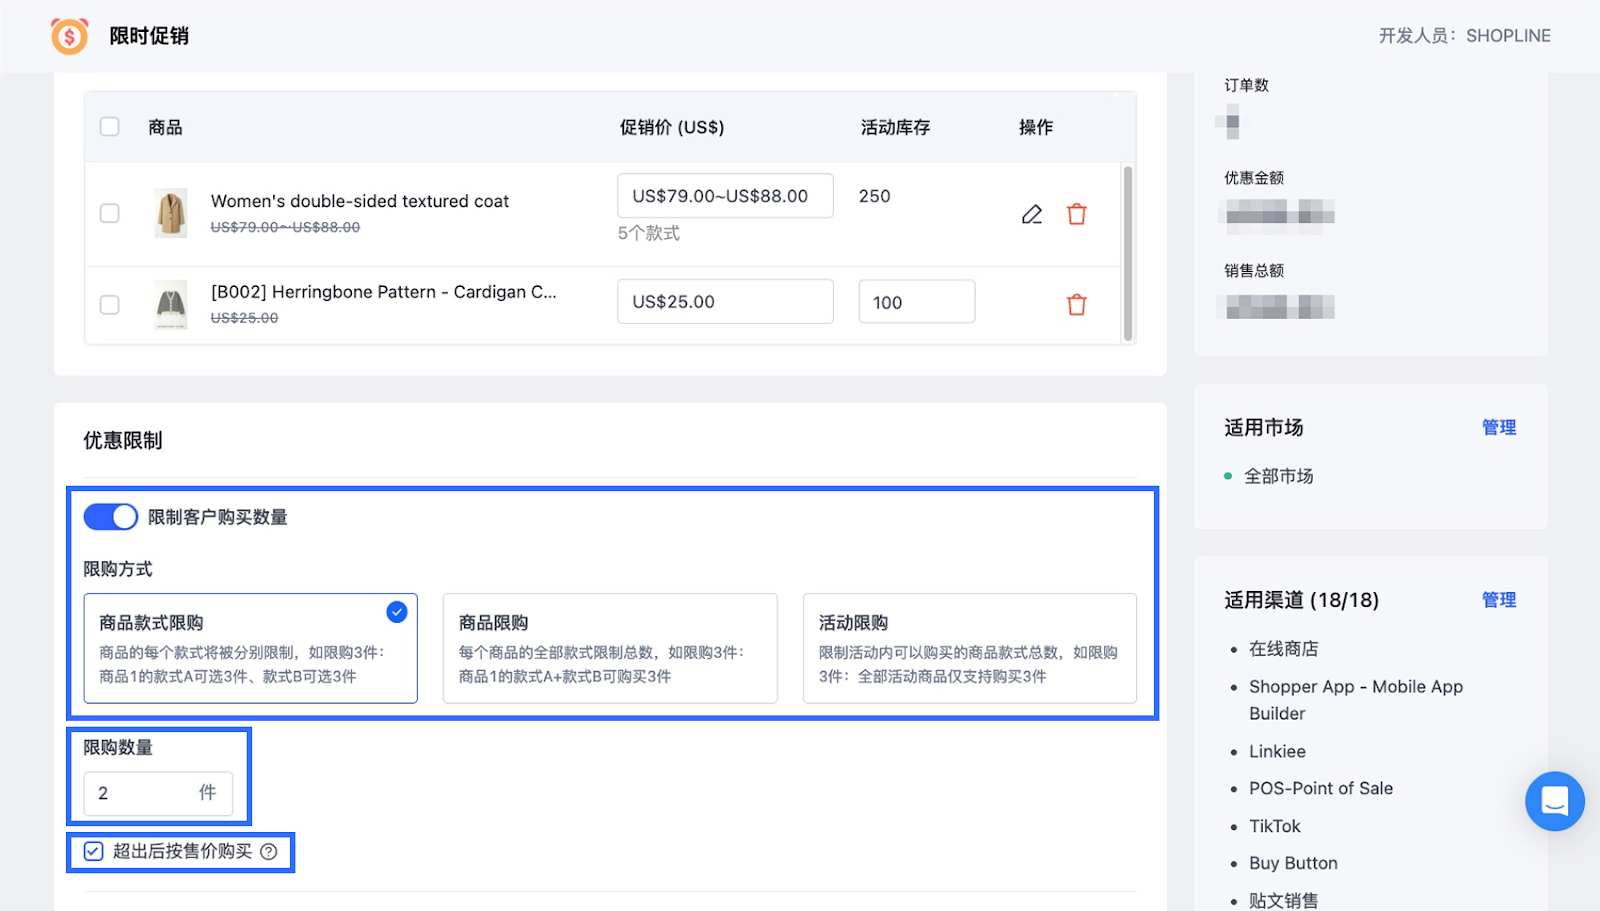1600x911 pixels.
Task: Check the Women's textured coat row checkbox
Action: 110,213
